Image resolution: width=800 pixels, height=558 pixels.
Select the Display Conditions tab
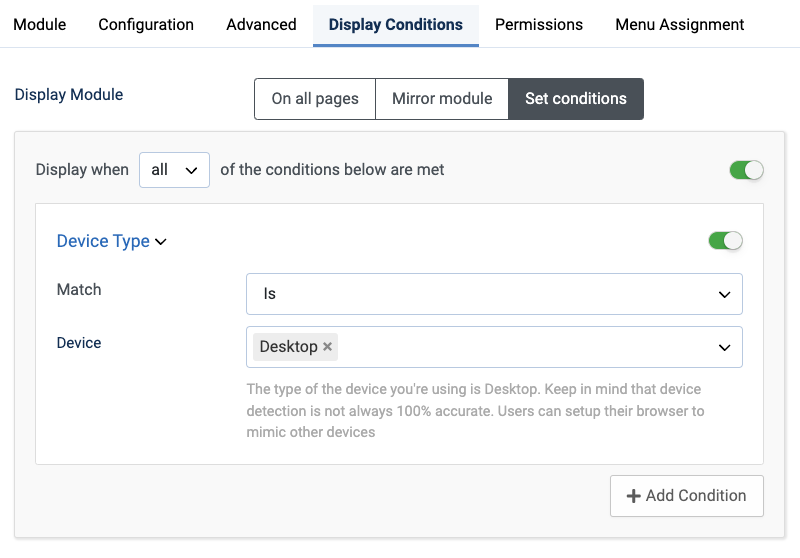(x=395, y=24)
